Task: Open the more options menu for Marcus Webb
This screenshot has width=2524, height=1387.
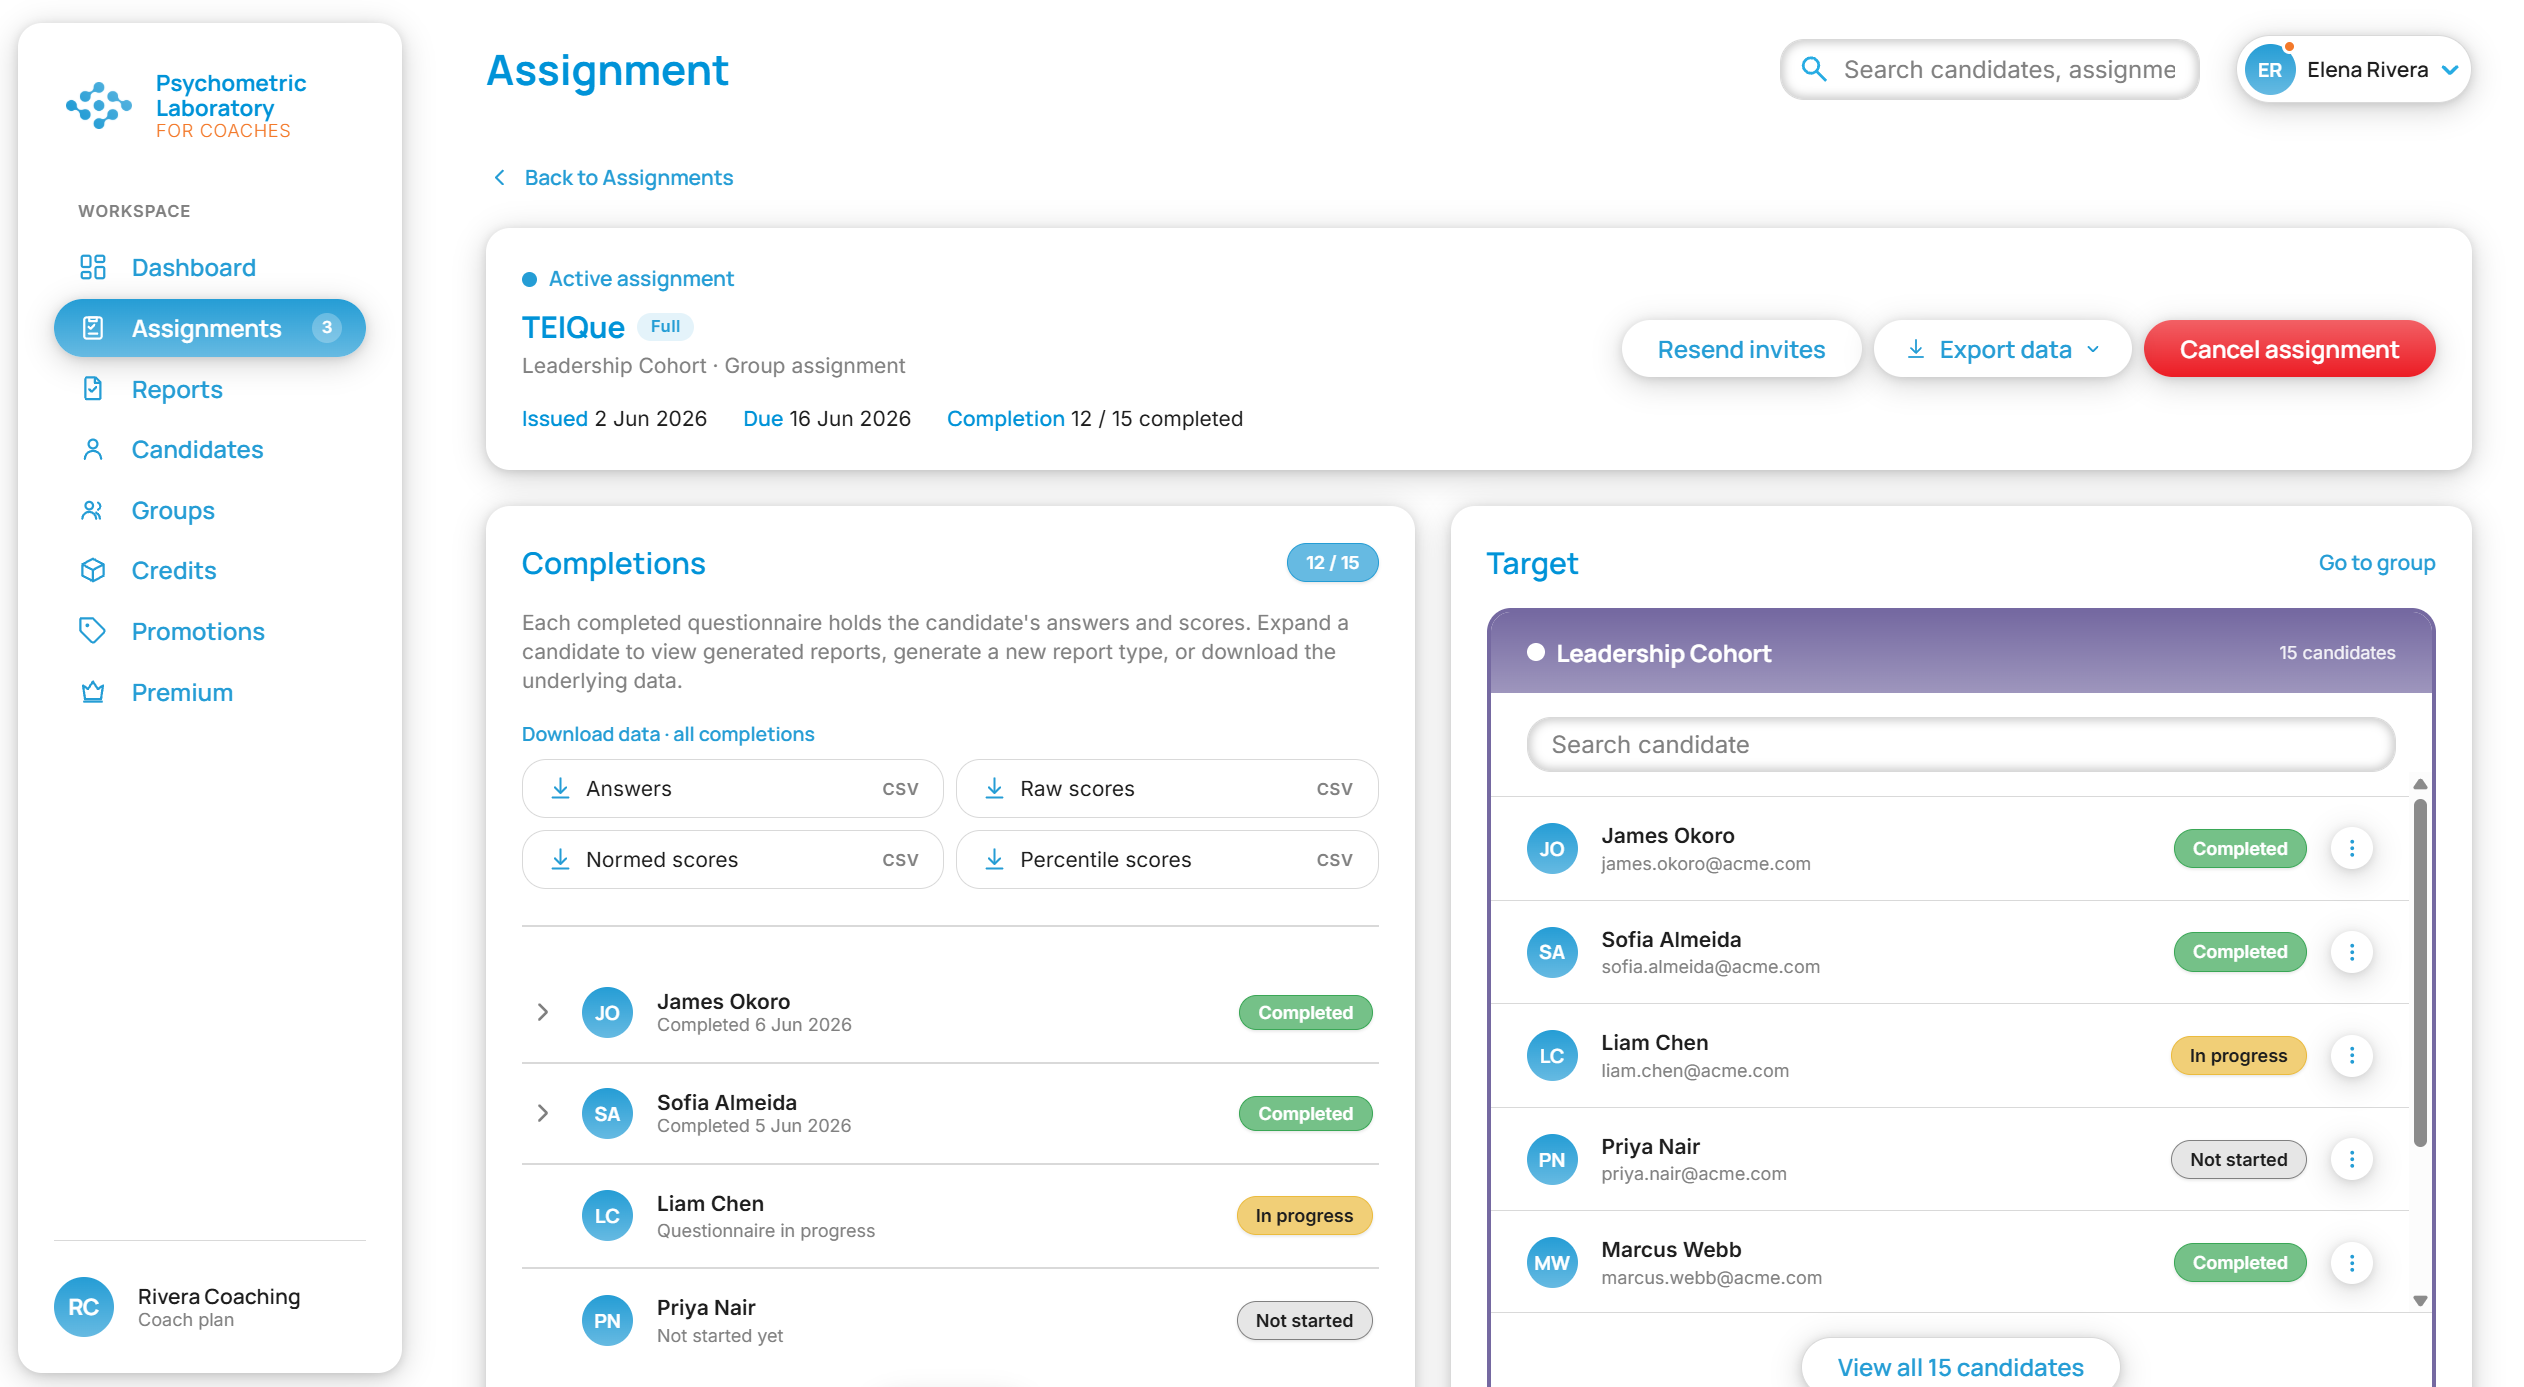Action: pos(2351,1263)
